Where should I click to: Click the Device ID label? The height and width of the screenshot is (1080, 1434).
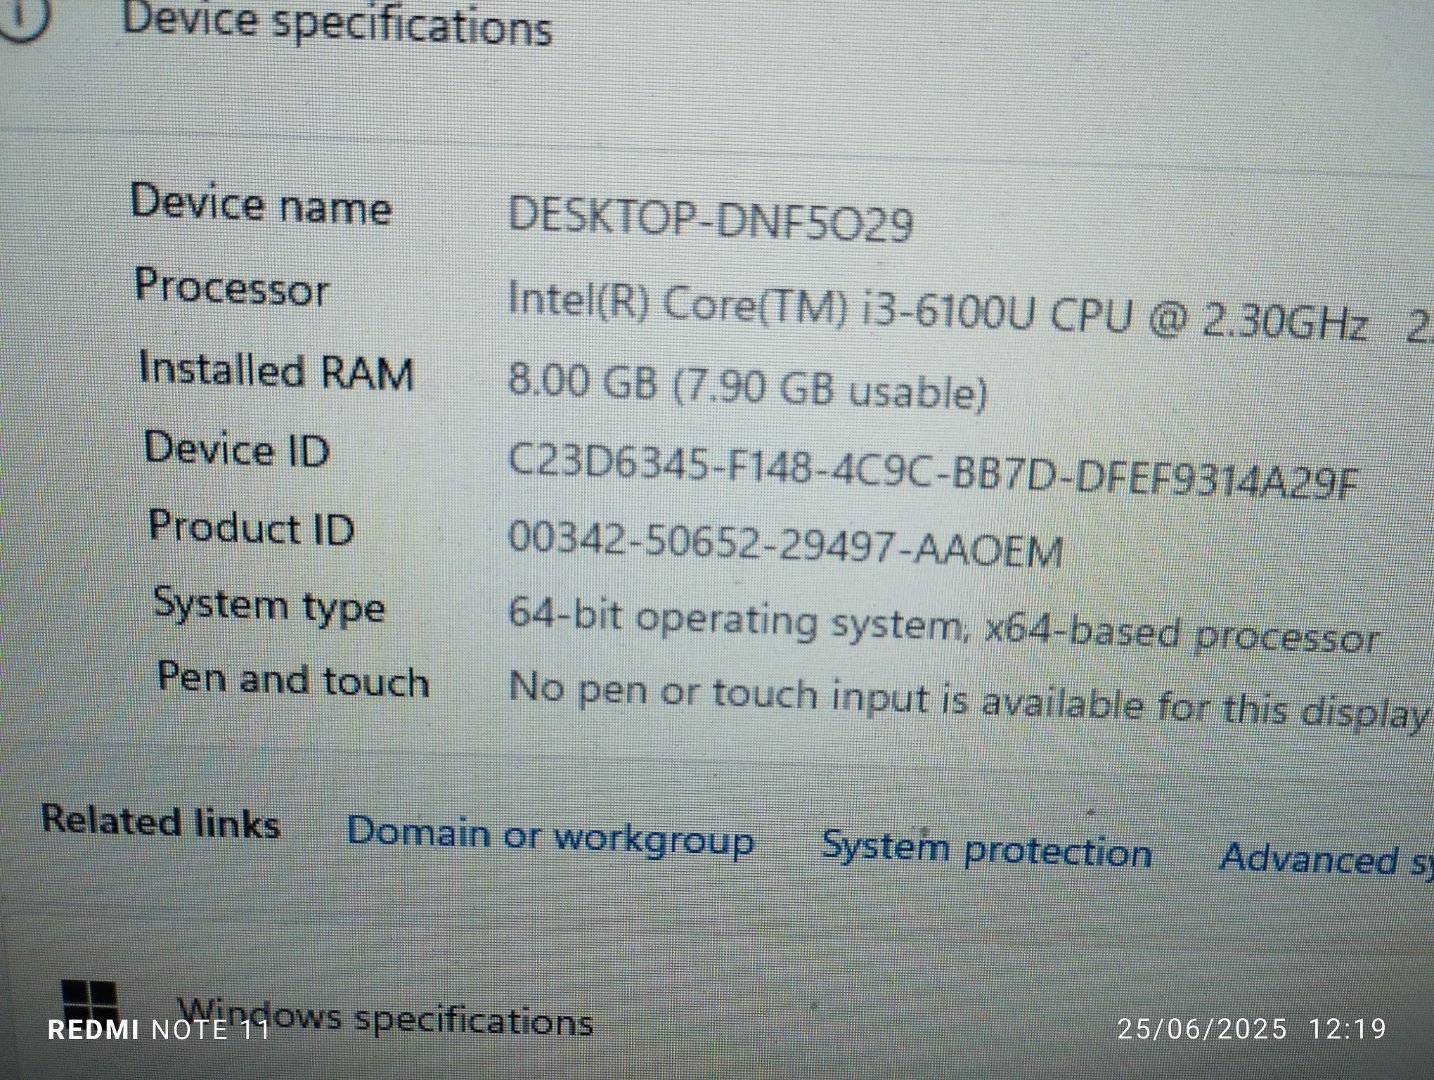237,448
